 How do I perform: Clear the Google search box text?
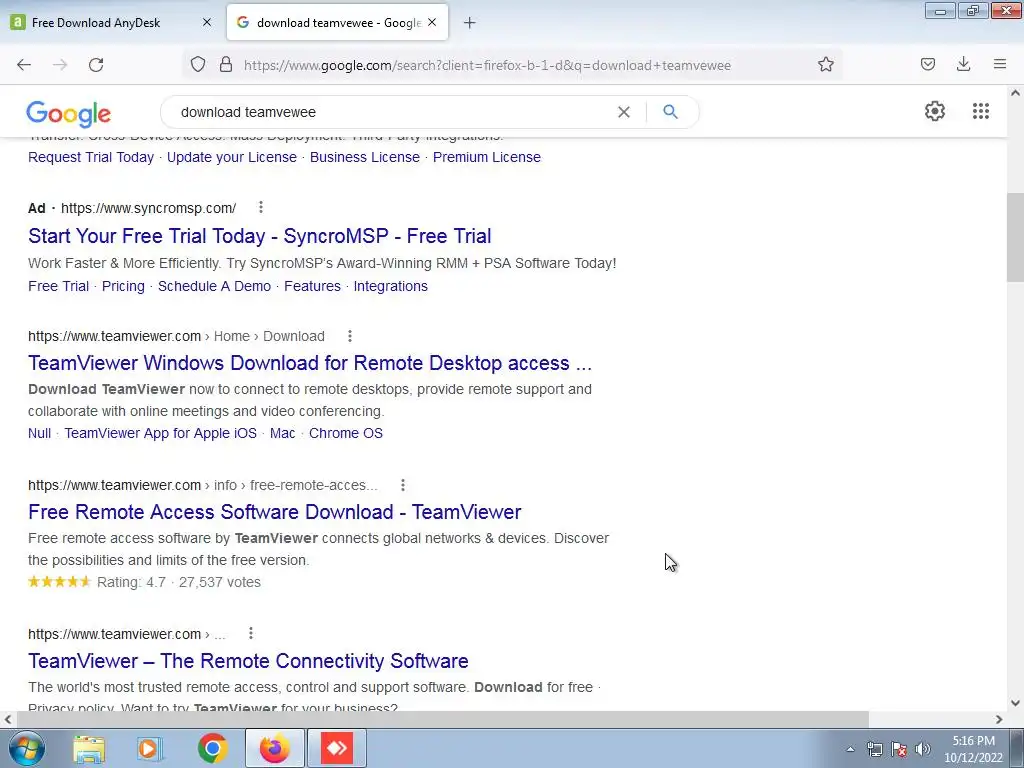click(624, 112)
